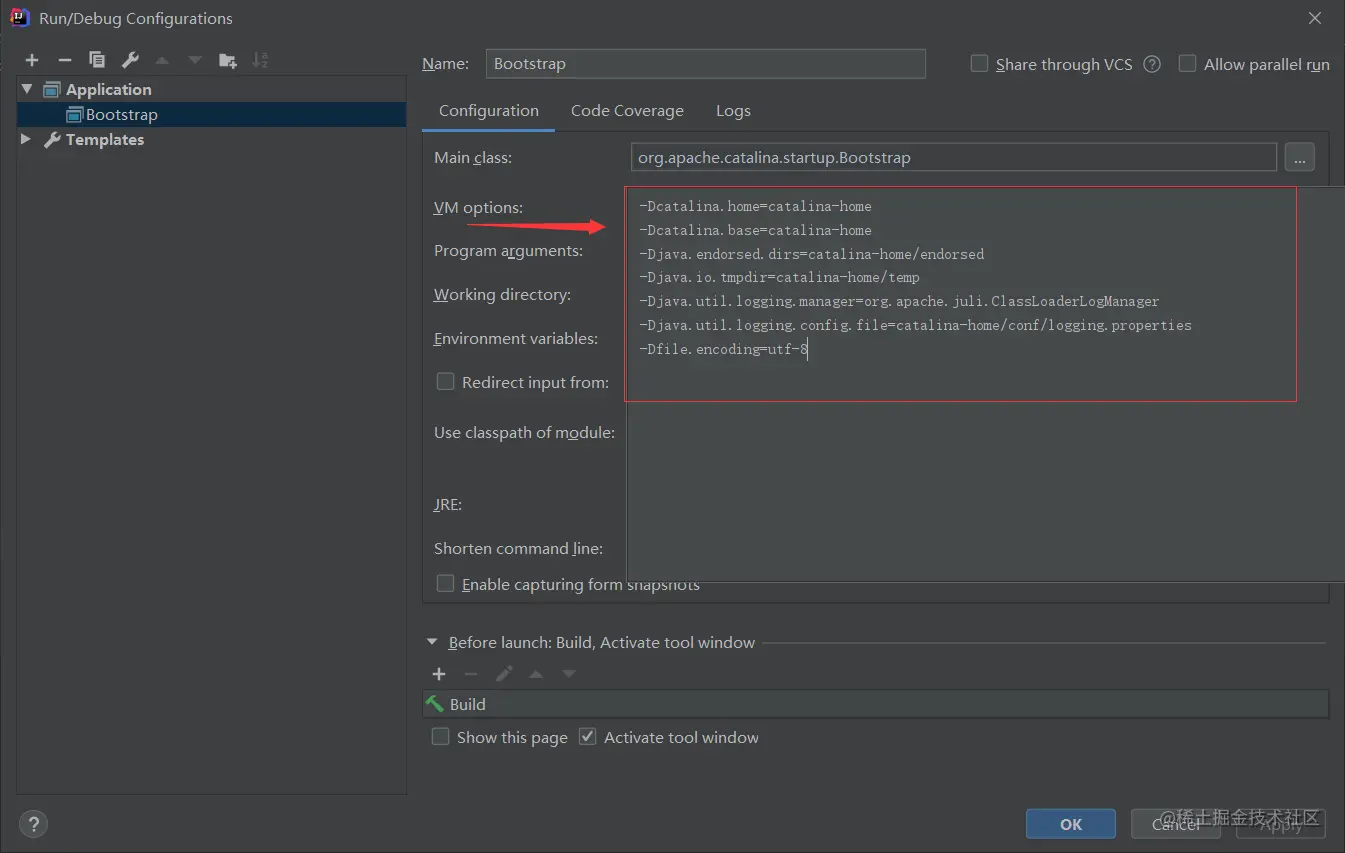This screenshot has height=853, width=1345.
Task: Move before launch task up
Action: pyautogui.click(x=536, y=674)
